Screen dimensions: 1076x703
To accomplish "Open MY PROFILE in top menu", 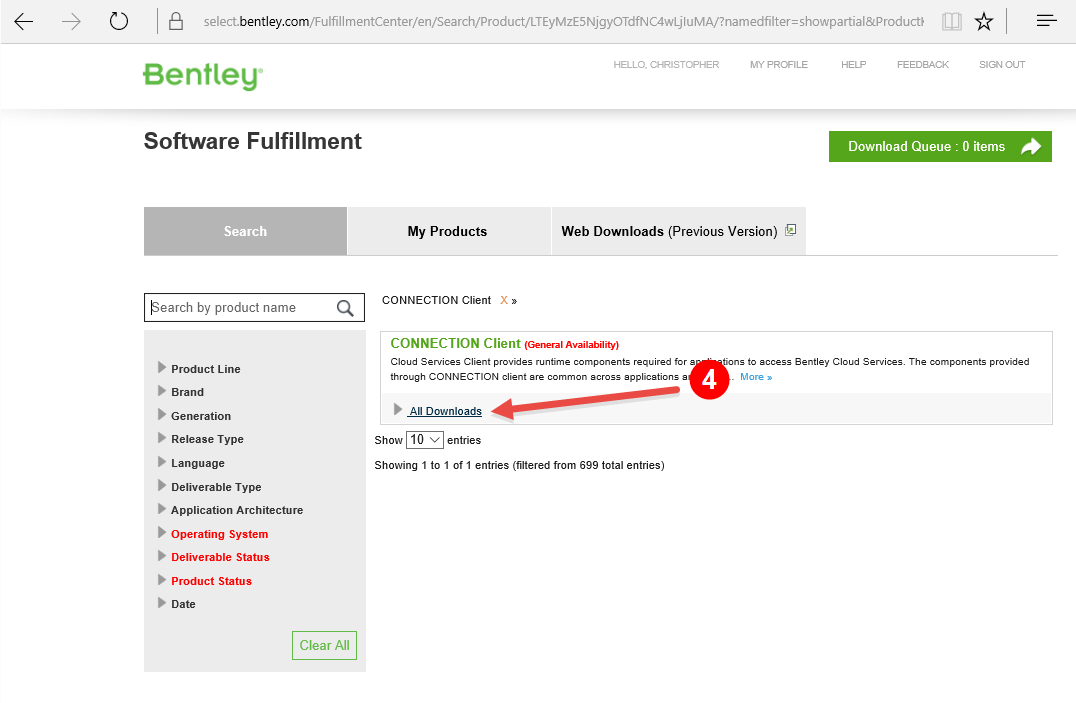I will coord(779,65).
